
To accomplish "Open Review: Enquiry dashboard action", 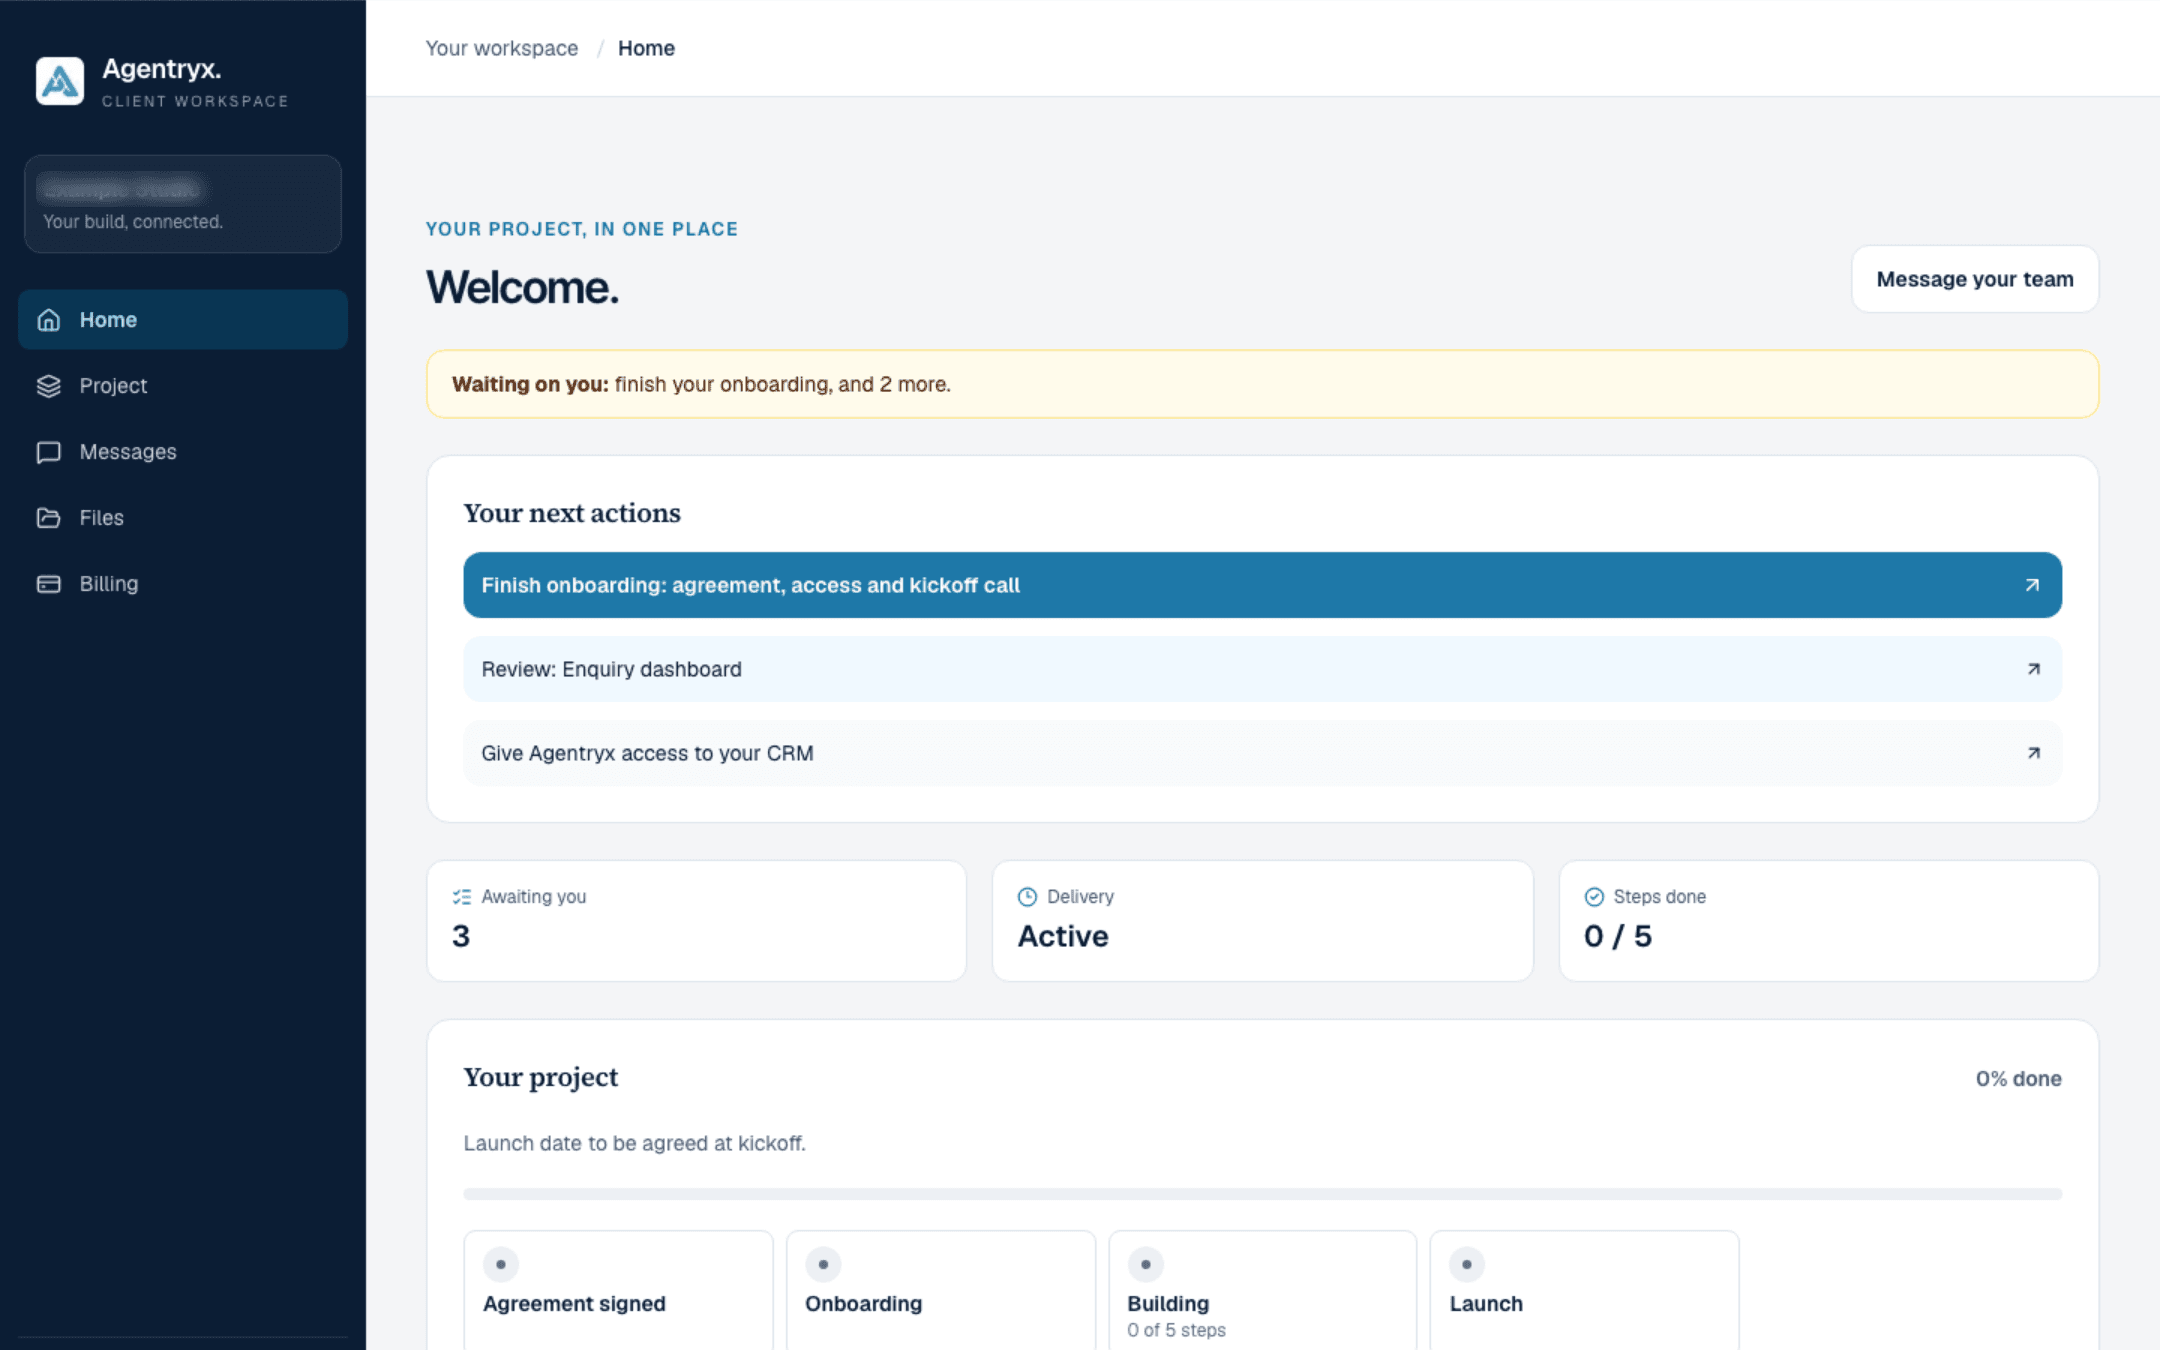I will [1262, 669].
